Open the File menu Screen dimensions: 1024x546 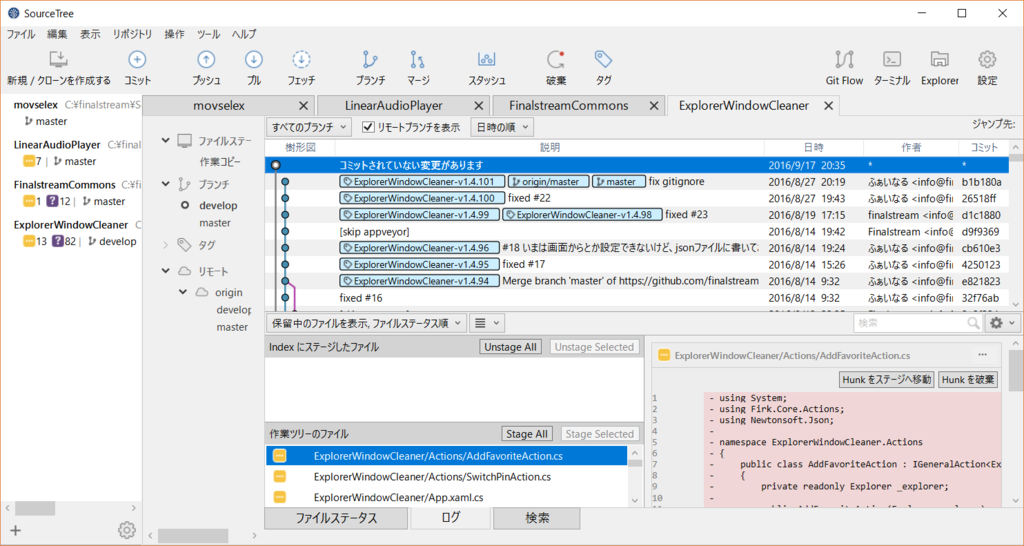coord(21,34)
